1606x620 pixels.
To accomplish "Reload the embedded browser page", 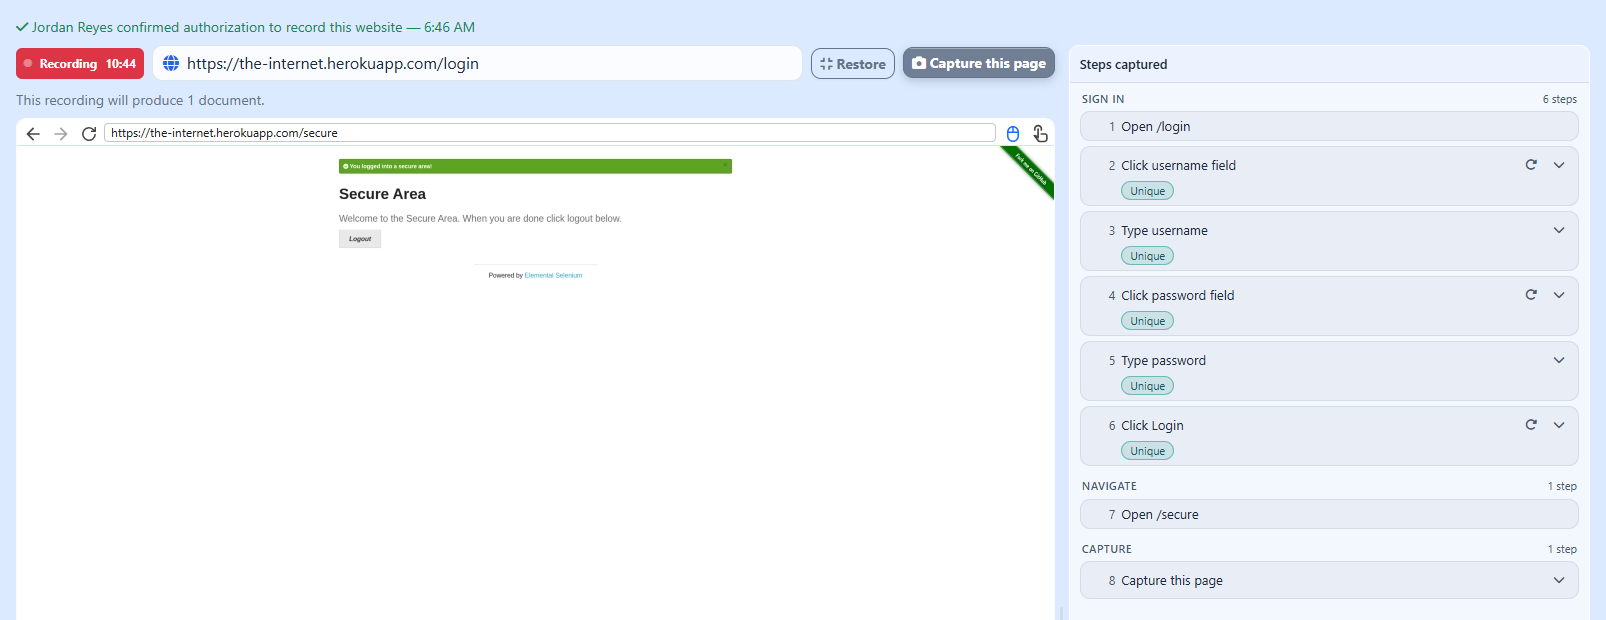I will [x=89, y=134].
